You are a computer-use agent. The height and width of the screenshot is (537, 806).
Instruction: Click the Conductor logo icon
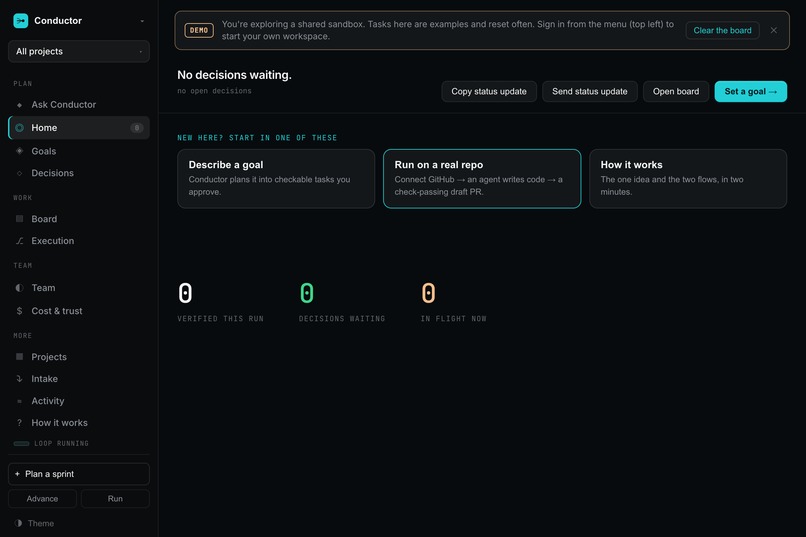(x=21, y=21)
